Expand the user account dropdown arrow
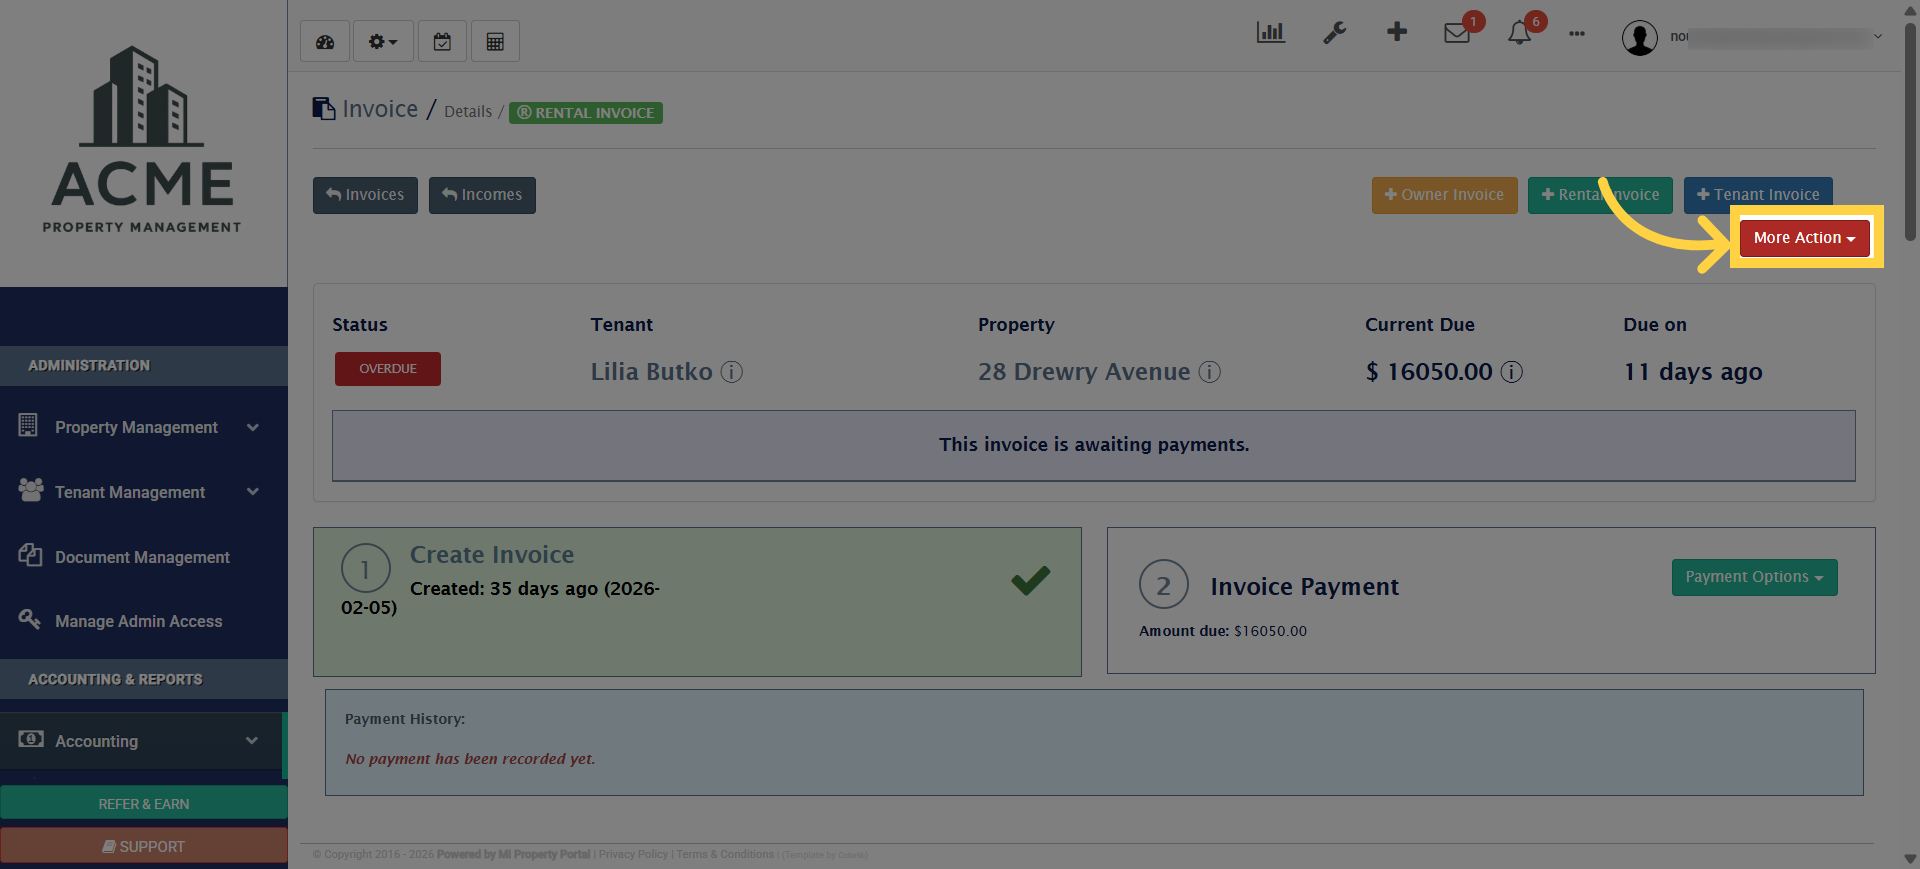 [x=1878, y=37]
